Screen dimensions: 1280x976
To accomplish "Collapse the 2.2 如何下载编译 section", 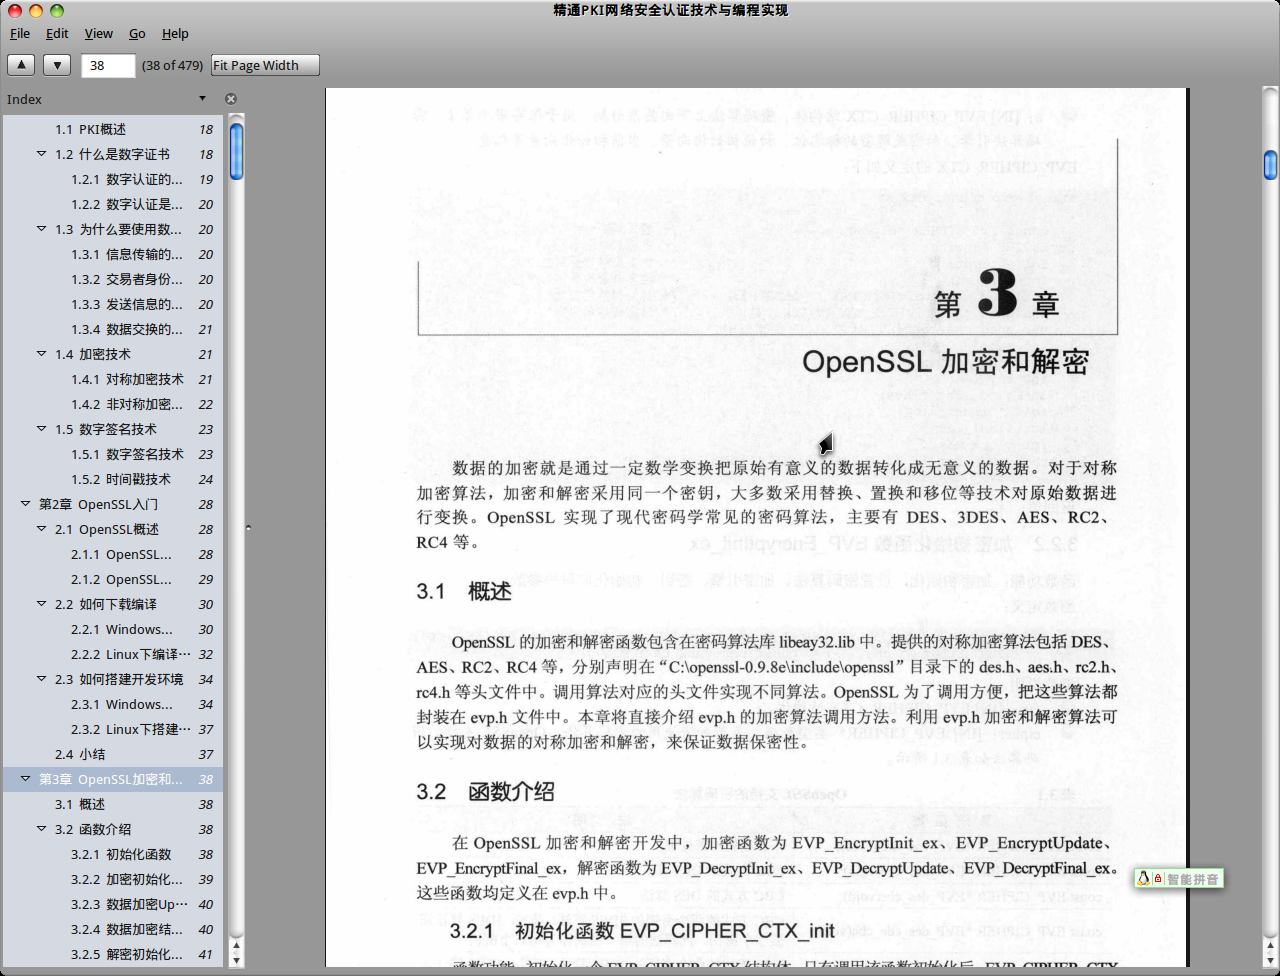I will pos(41,604).
